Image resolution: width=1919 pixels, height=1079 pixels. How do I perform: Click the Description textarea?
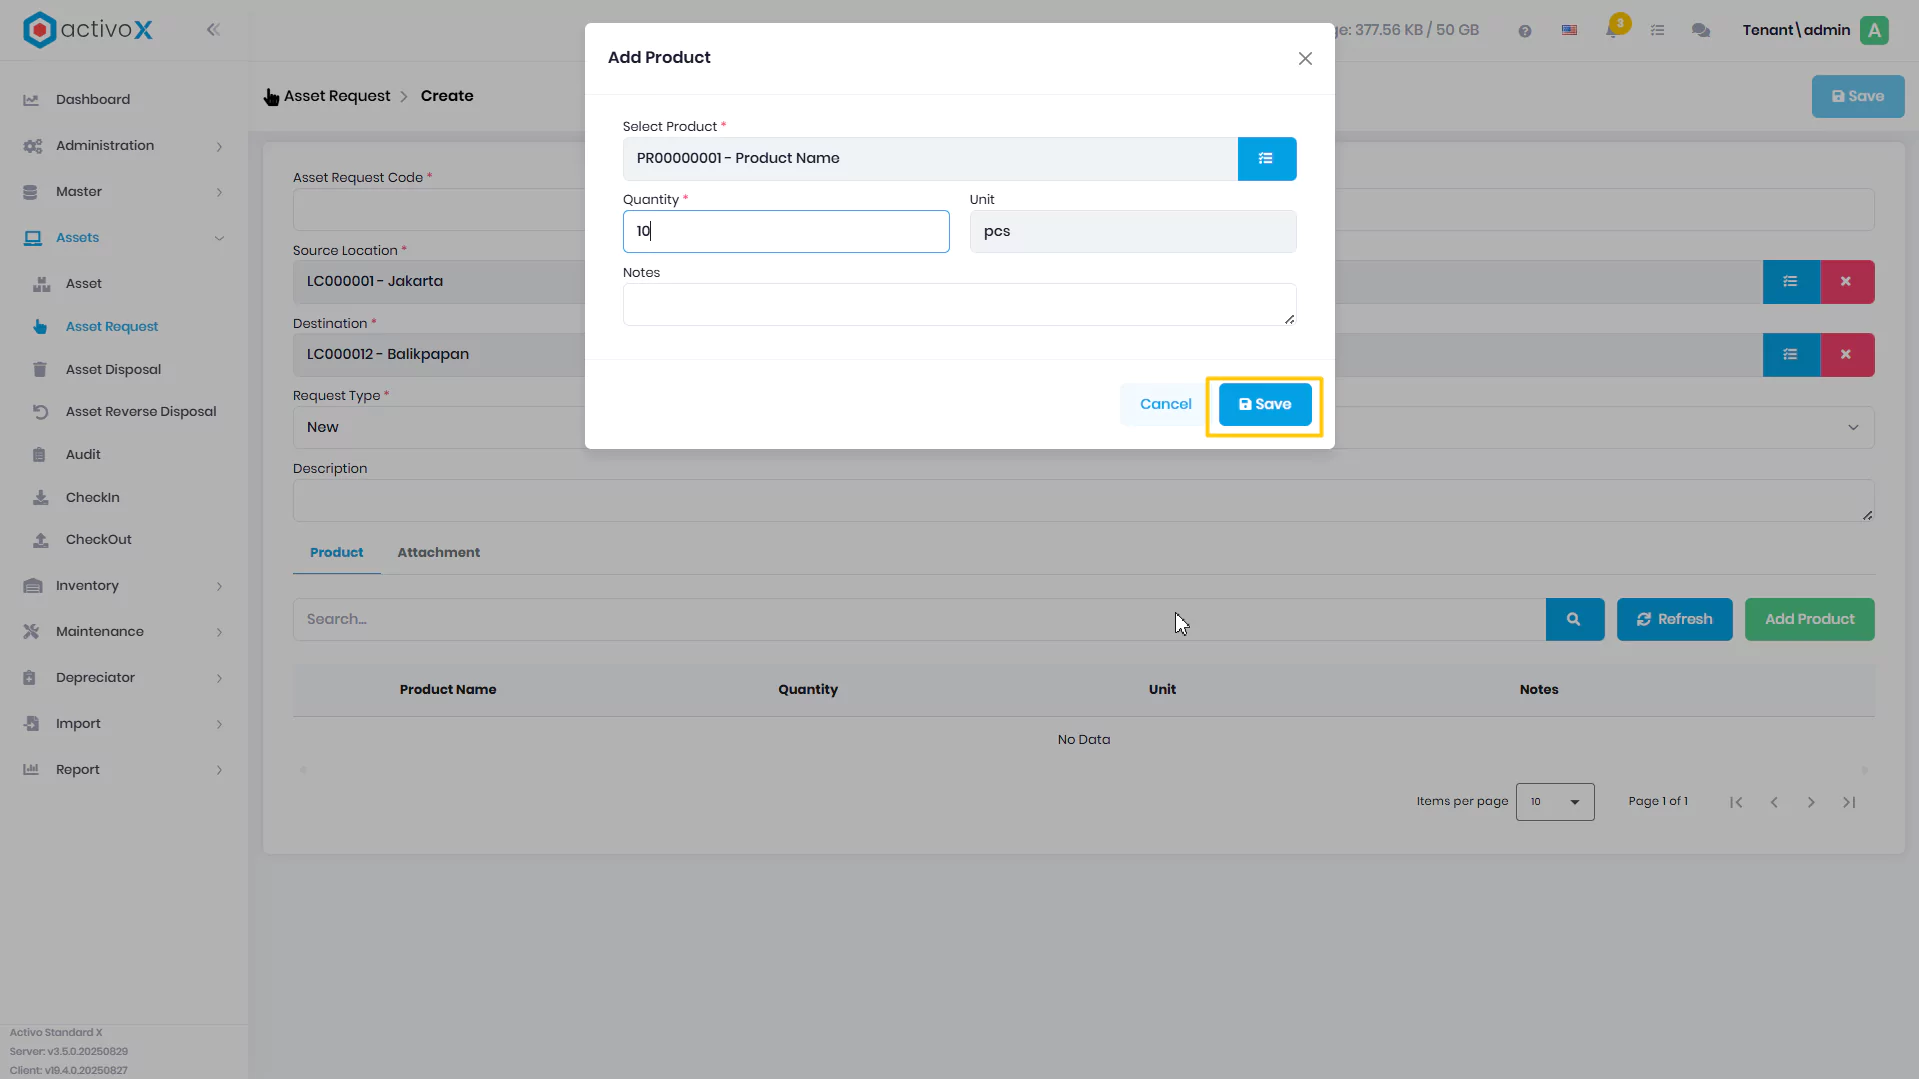1084,501
